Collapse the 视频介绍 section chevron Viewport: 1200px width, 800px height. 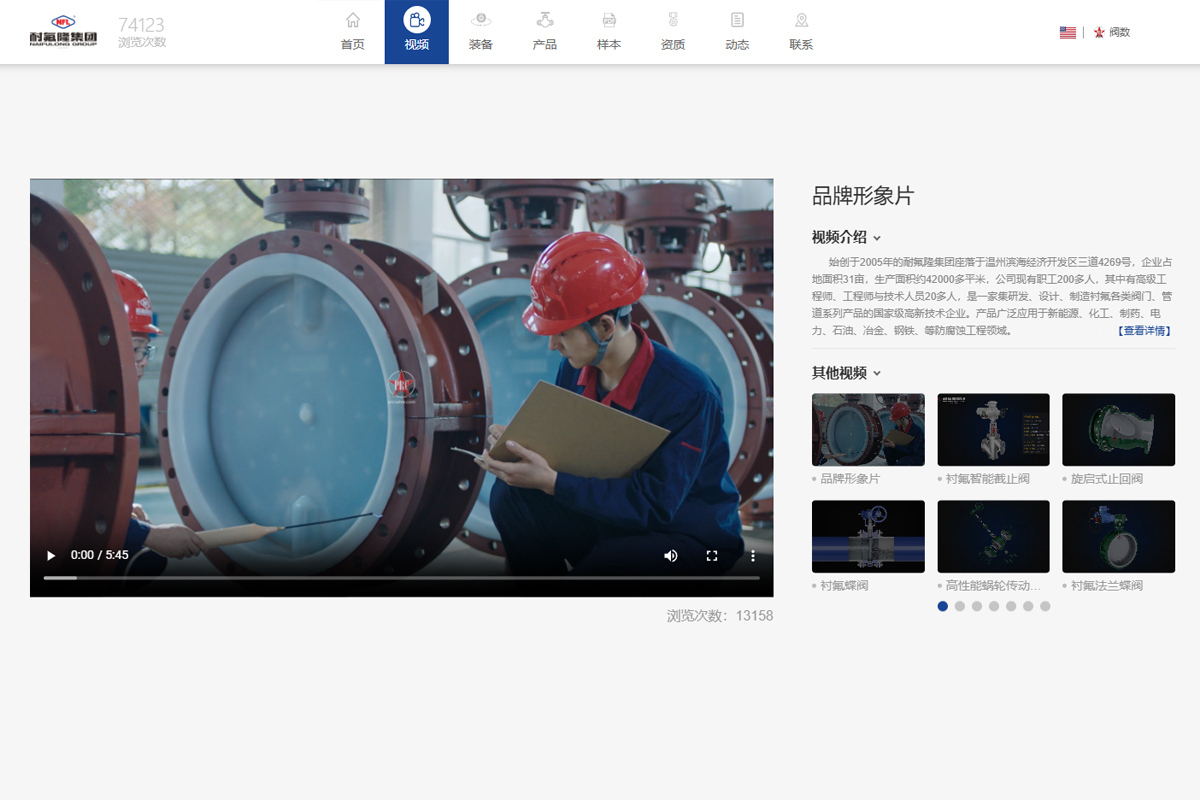877,238
